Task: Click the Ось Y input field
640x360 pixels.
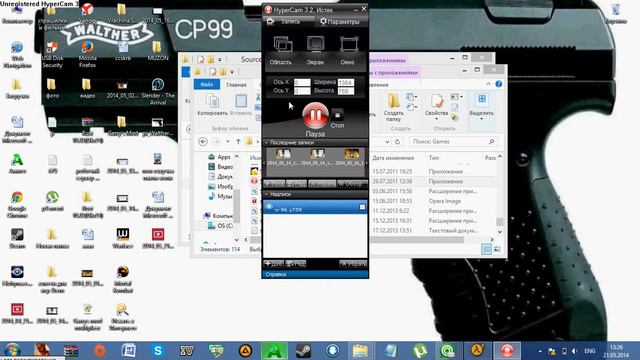Action: click(x=302, y=91)
